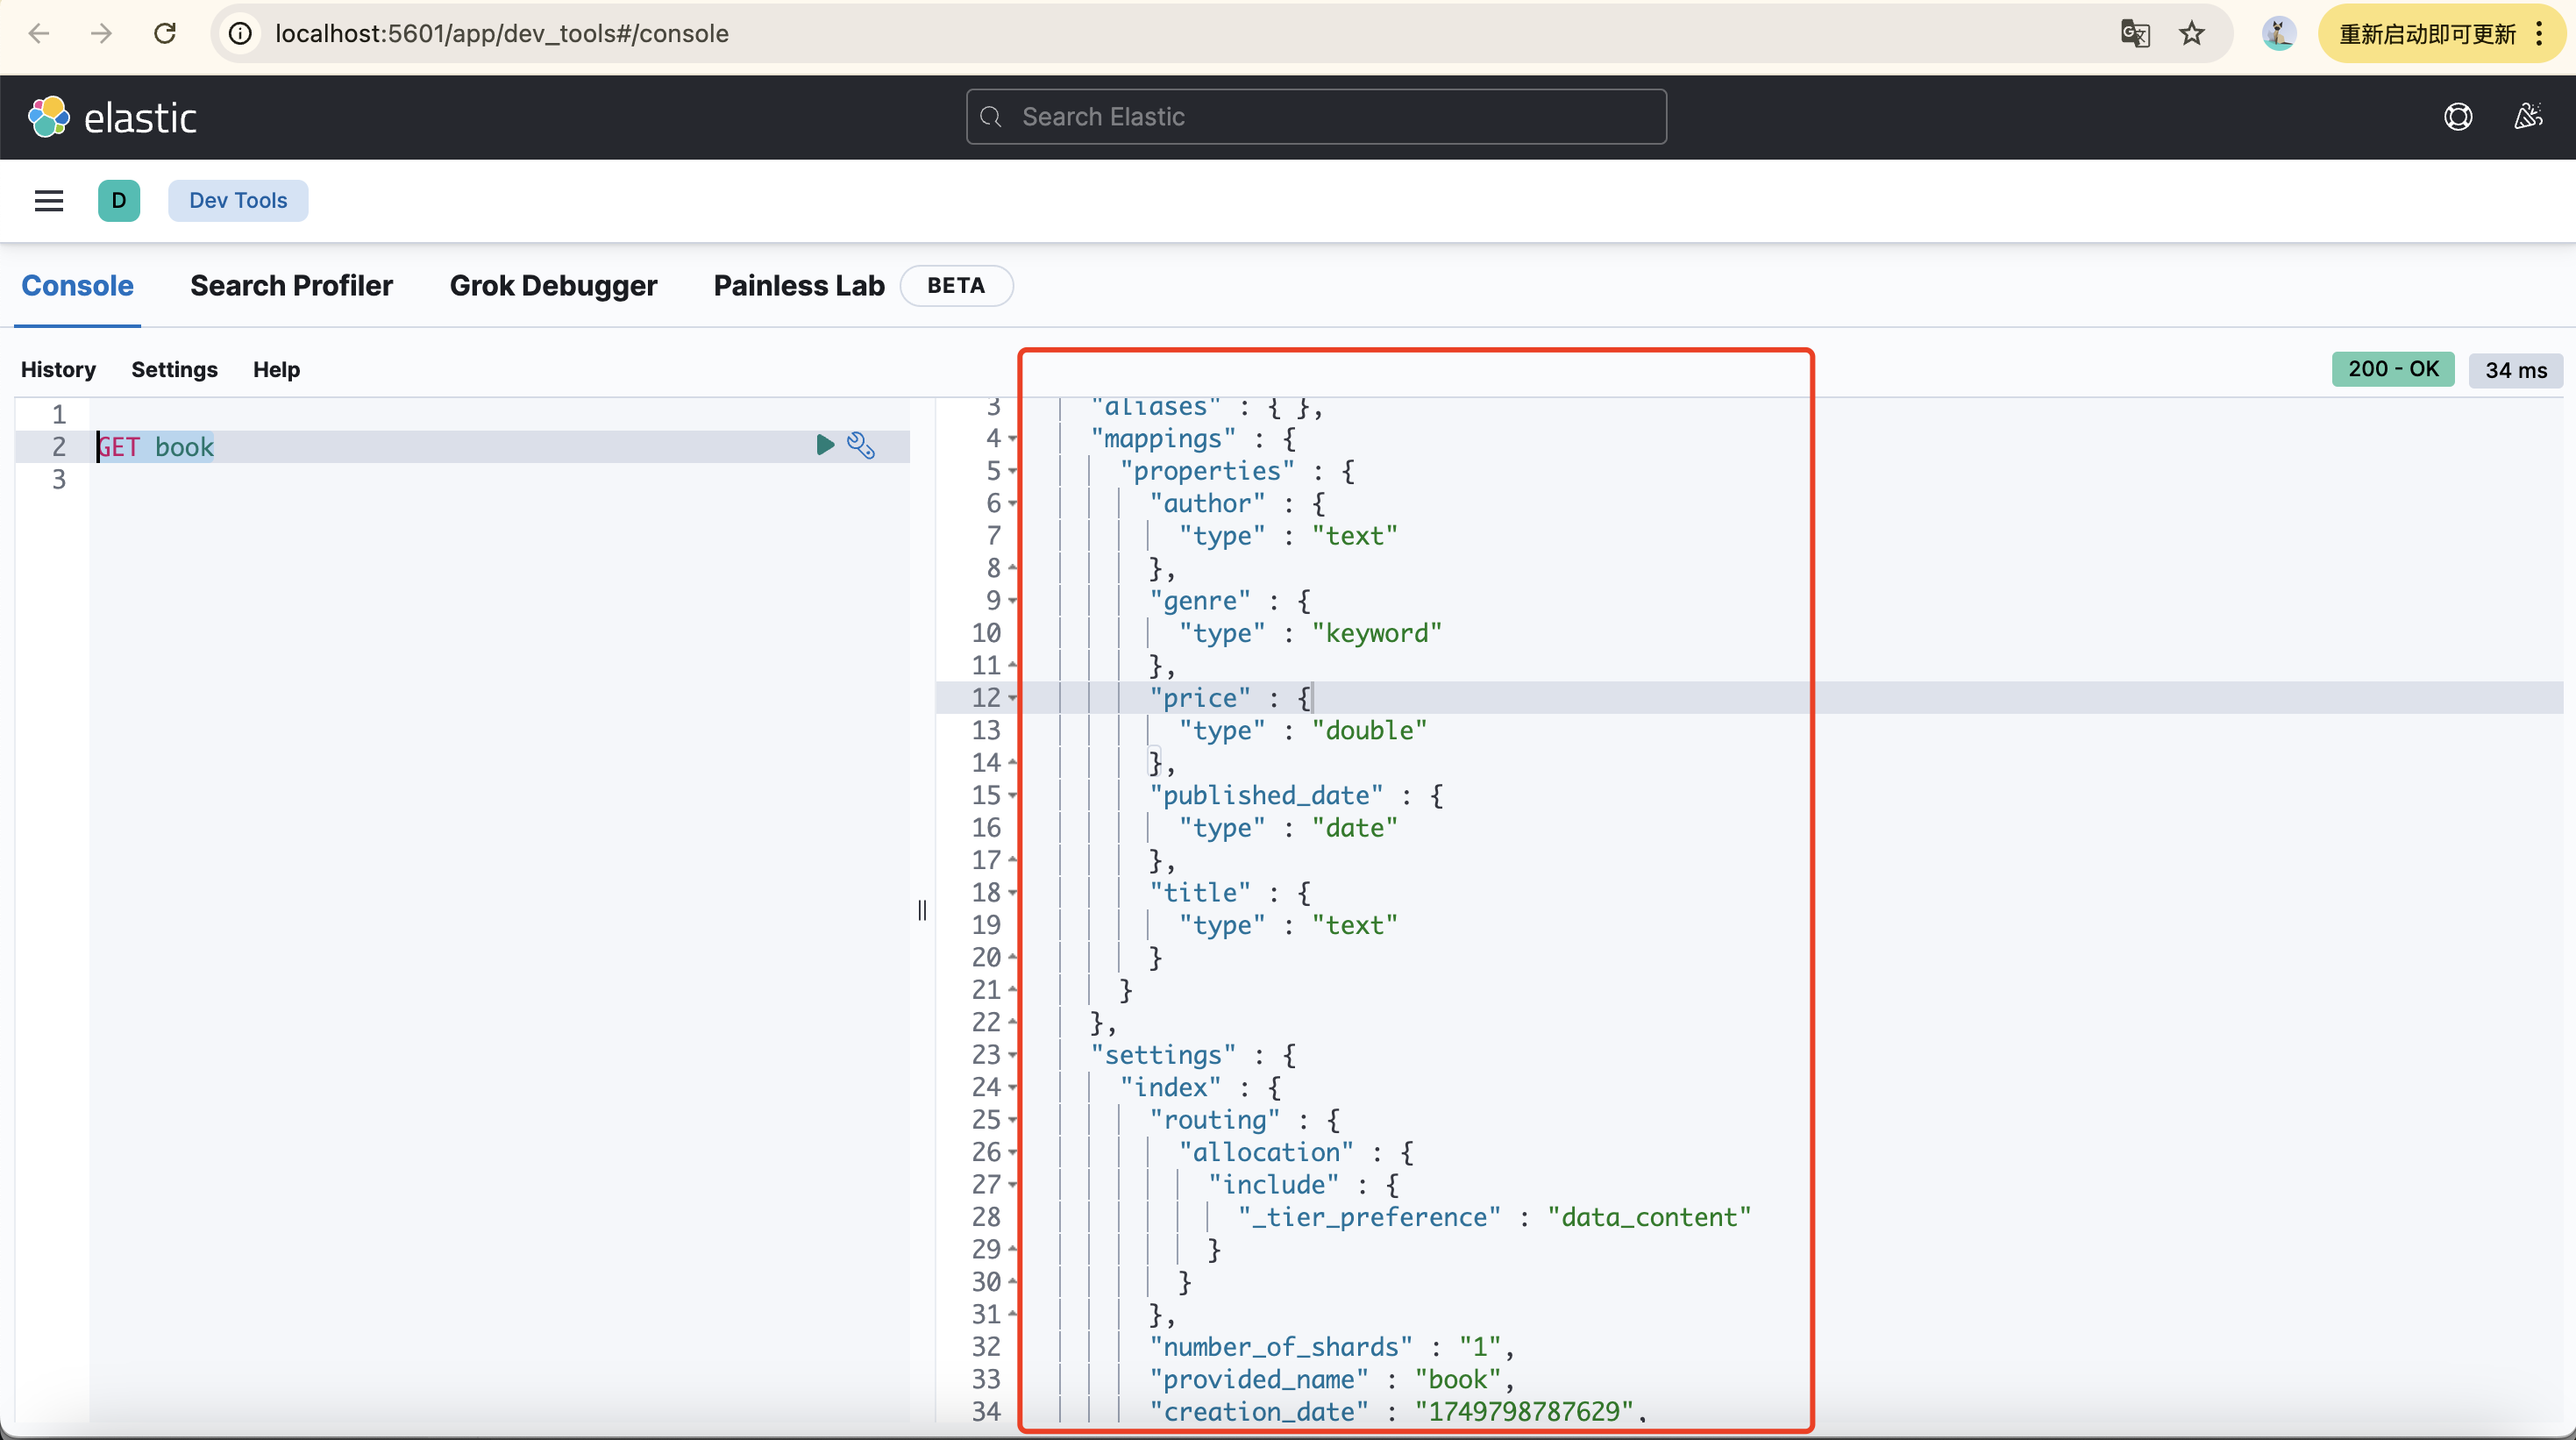Screen dimensions: 2576x1440
Task: Click the Dev Tools breadcrumb
Action: 238,201
